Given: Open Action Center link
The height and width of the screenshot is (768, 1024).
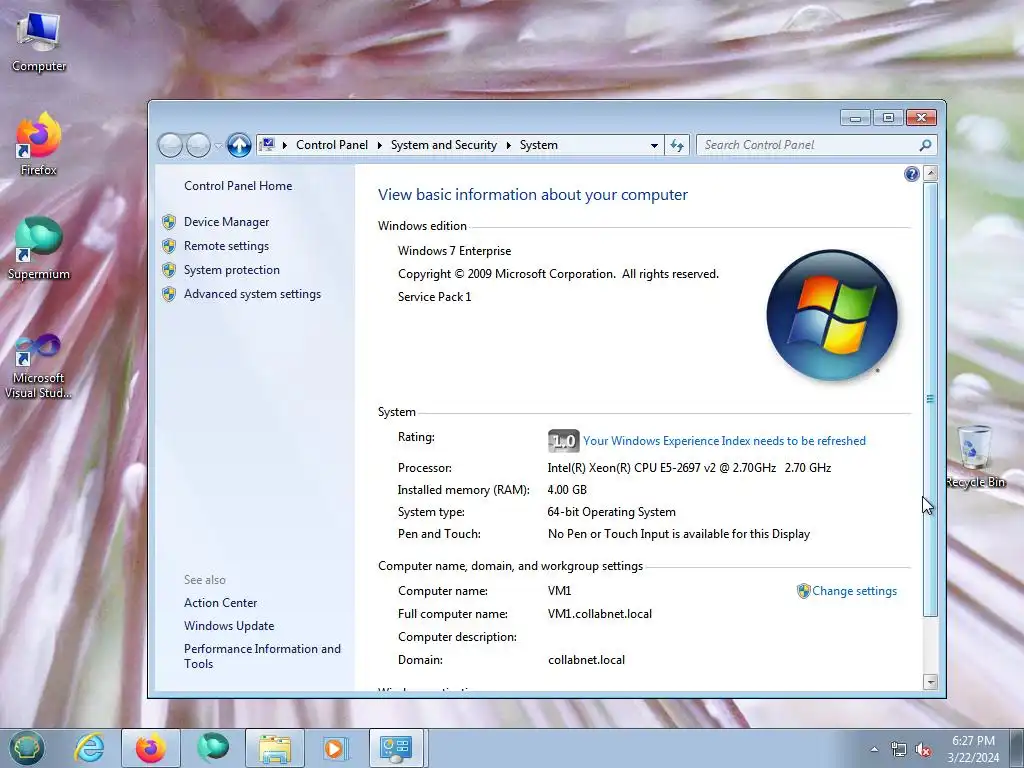Looking at the screenshot, I should 221,603.
